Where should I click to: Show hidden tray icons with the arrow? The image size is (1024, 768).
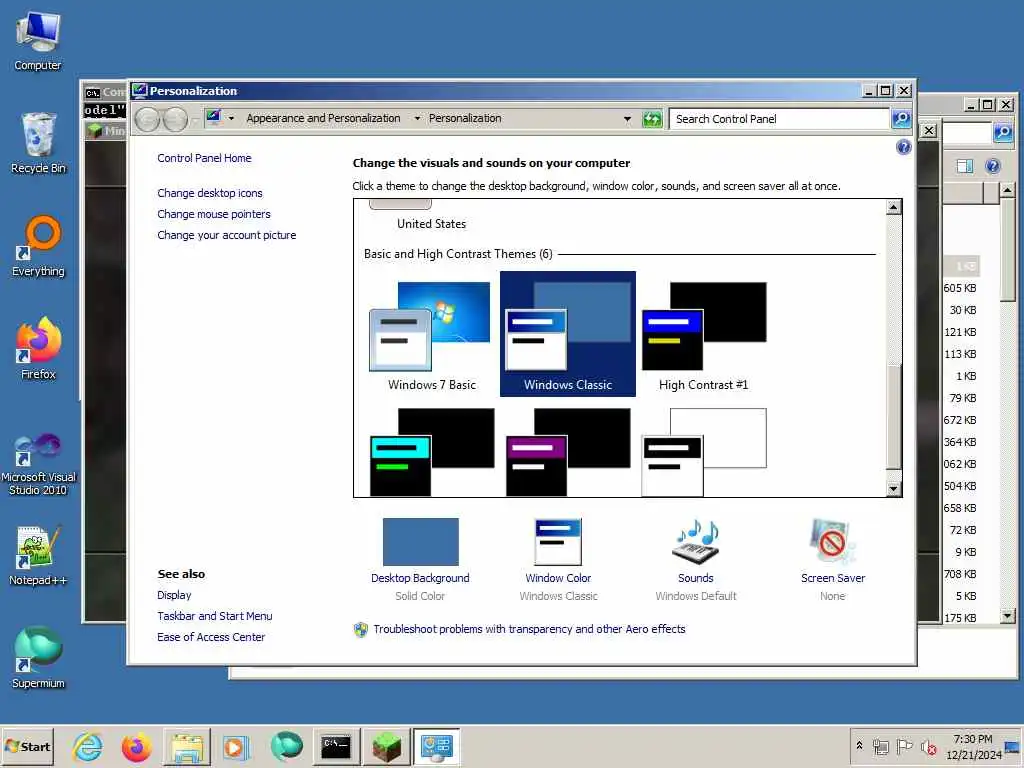coord(859,746)
